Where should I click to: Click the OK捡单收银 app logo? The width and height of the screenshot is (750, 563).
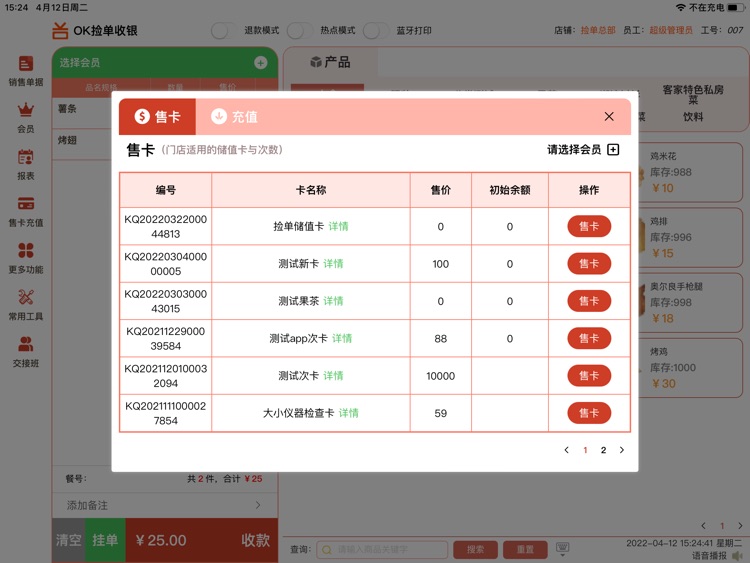[60, 31]
